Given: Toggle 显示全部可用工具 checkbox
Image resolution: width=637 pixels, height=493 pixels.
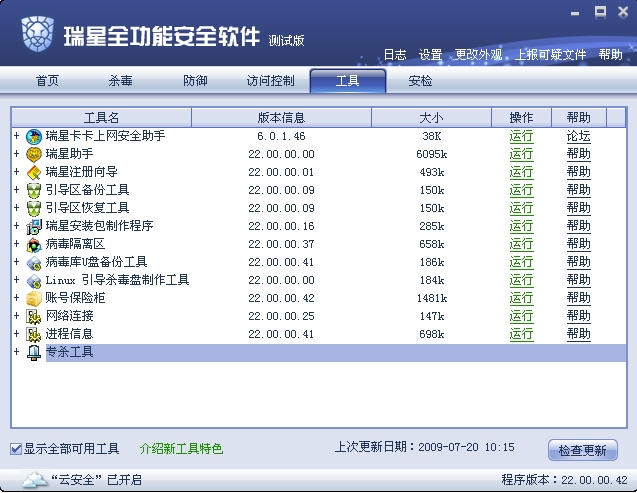Looking at the screenshot, I should (x=16, y=449).
